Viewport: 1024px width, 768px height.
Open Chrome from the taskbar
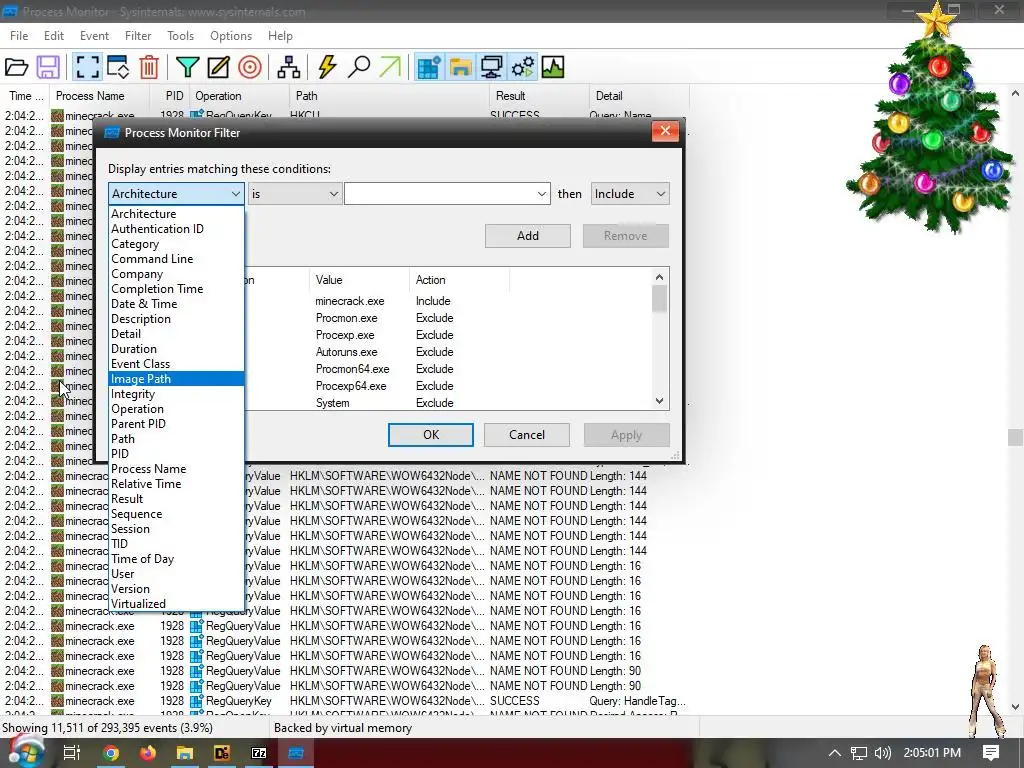pos(111,753)
